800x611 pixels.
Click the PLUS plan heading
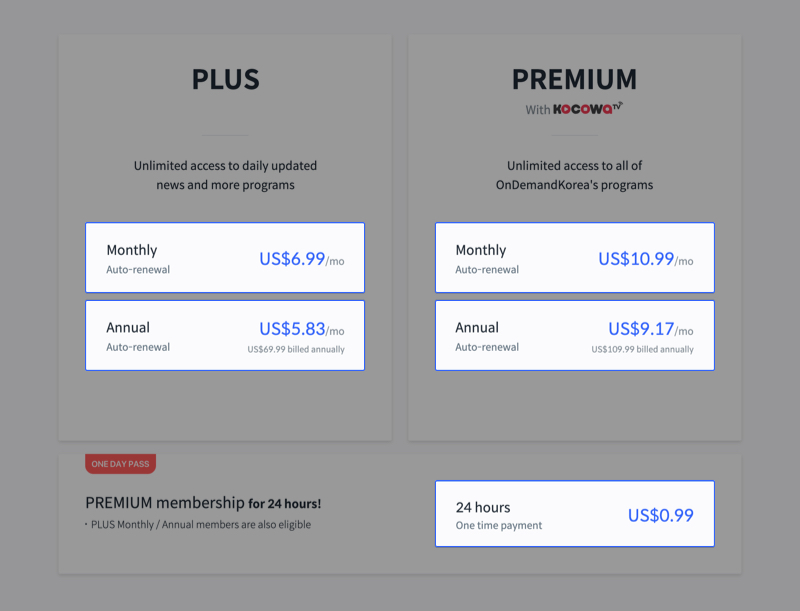[x=226, y=80]
